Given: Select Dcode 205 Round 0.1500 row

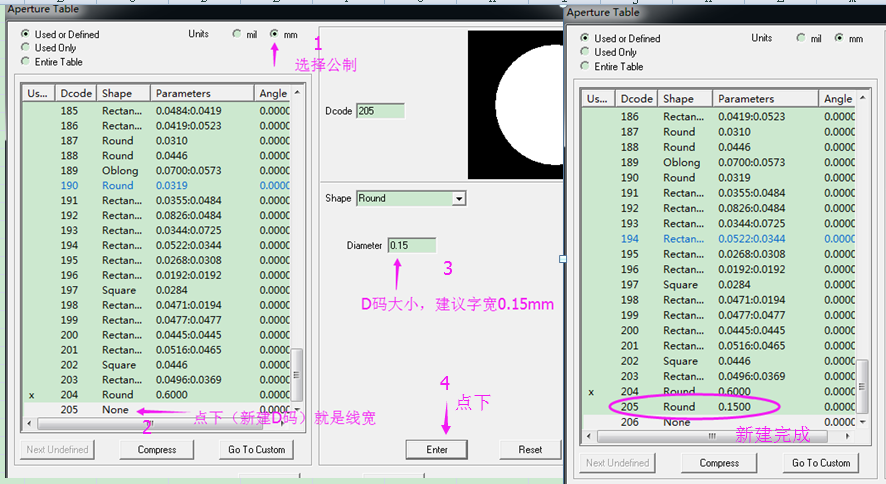Looking at the screenshot, I should click(680, 407).
